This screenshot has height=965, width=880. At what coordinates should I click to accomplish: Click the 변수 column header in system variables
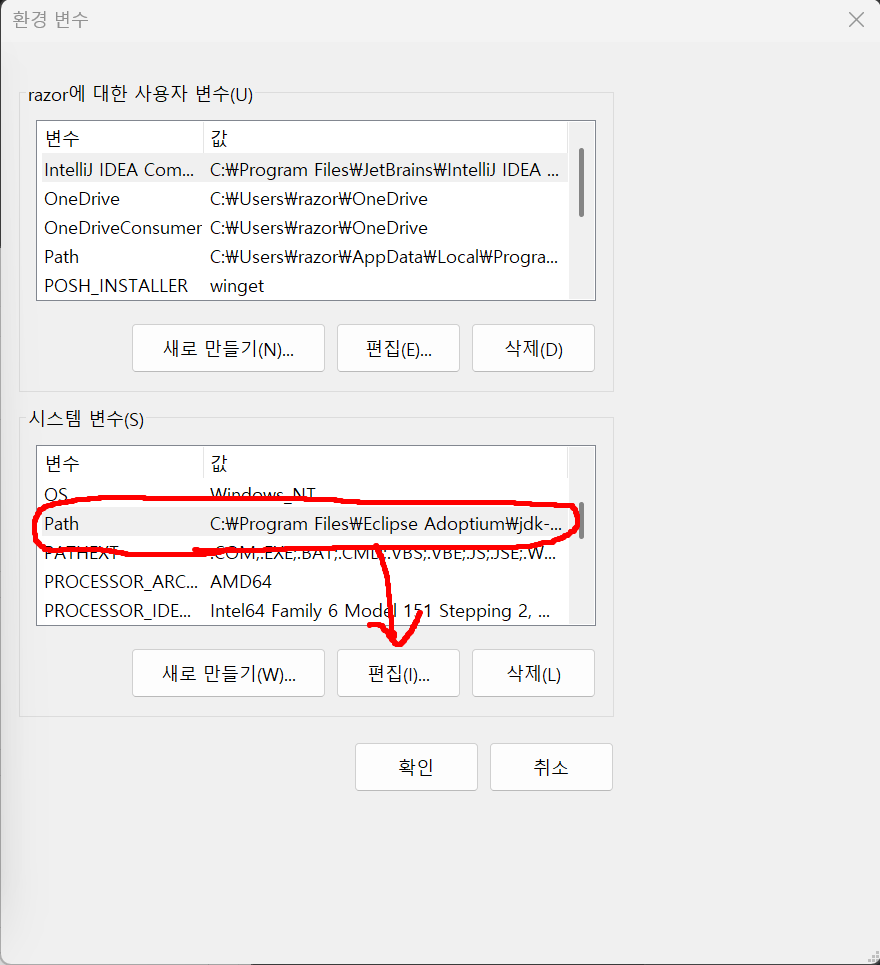121,463
